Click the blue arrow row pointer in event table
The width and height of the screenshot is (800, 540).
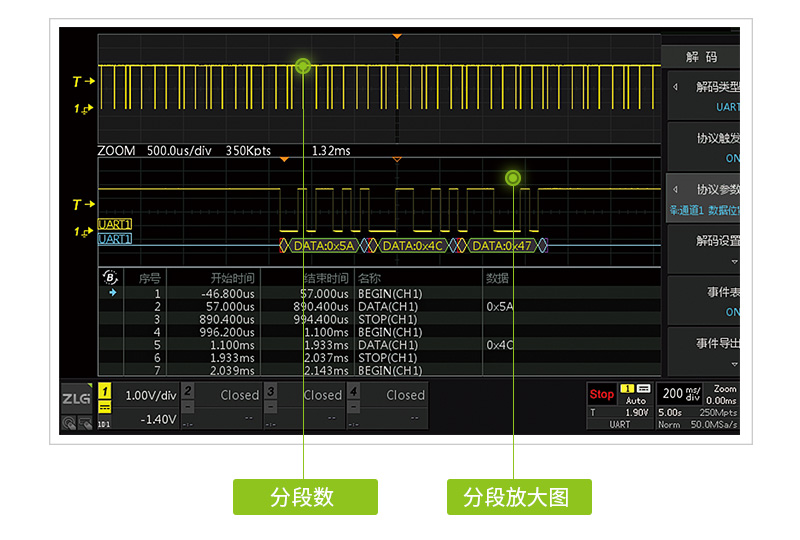tap(113, 292)
